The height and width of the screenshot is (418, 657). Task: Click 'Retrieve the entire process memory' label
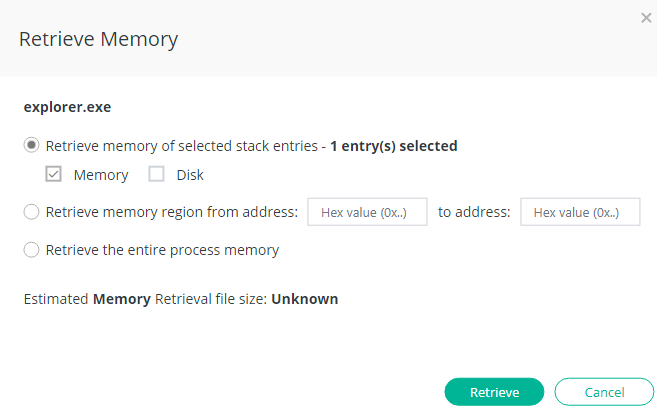[x=162, y=250]
